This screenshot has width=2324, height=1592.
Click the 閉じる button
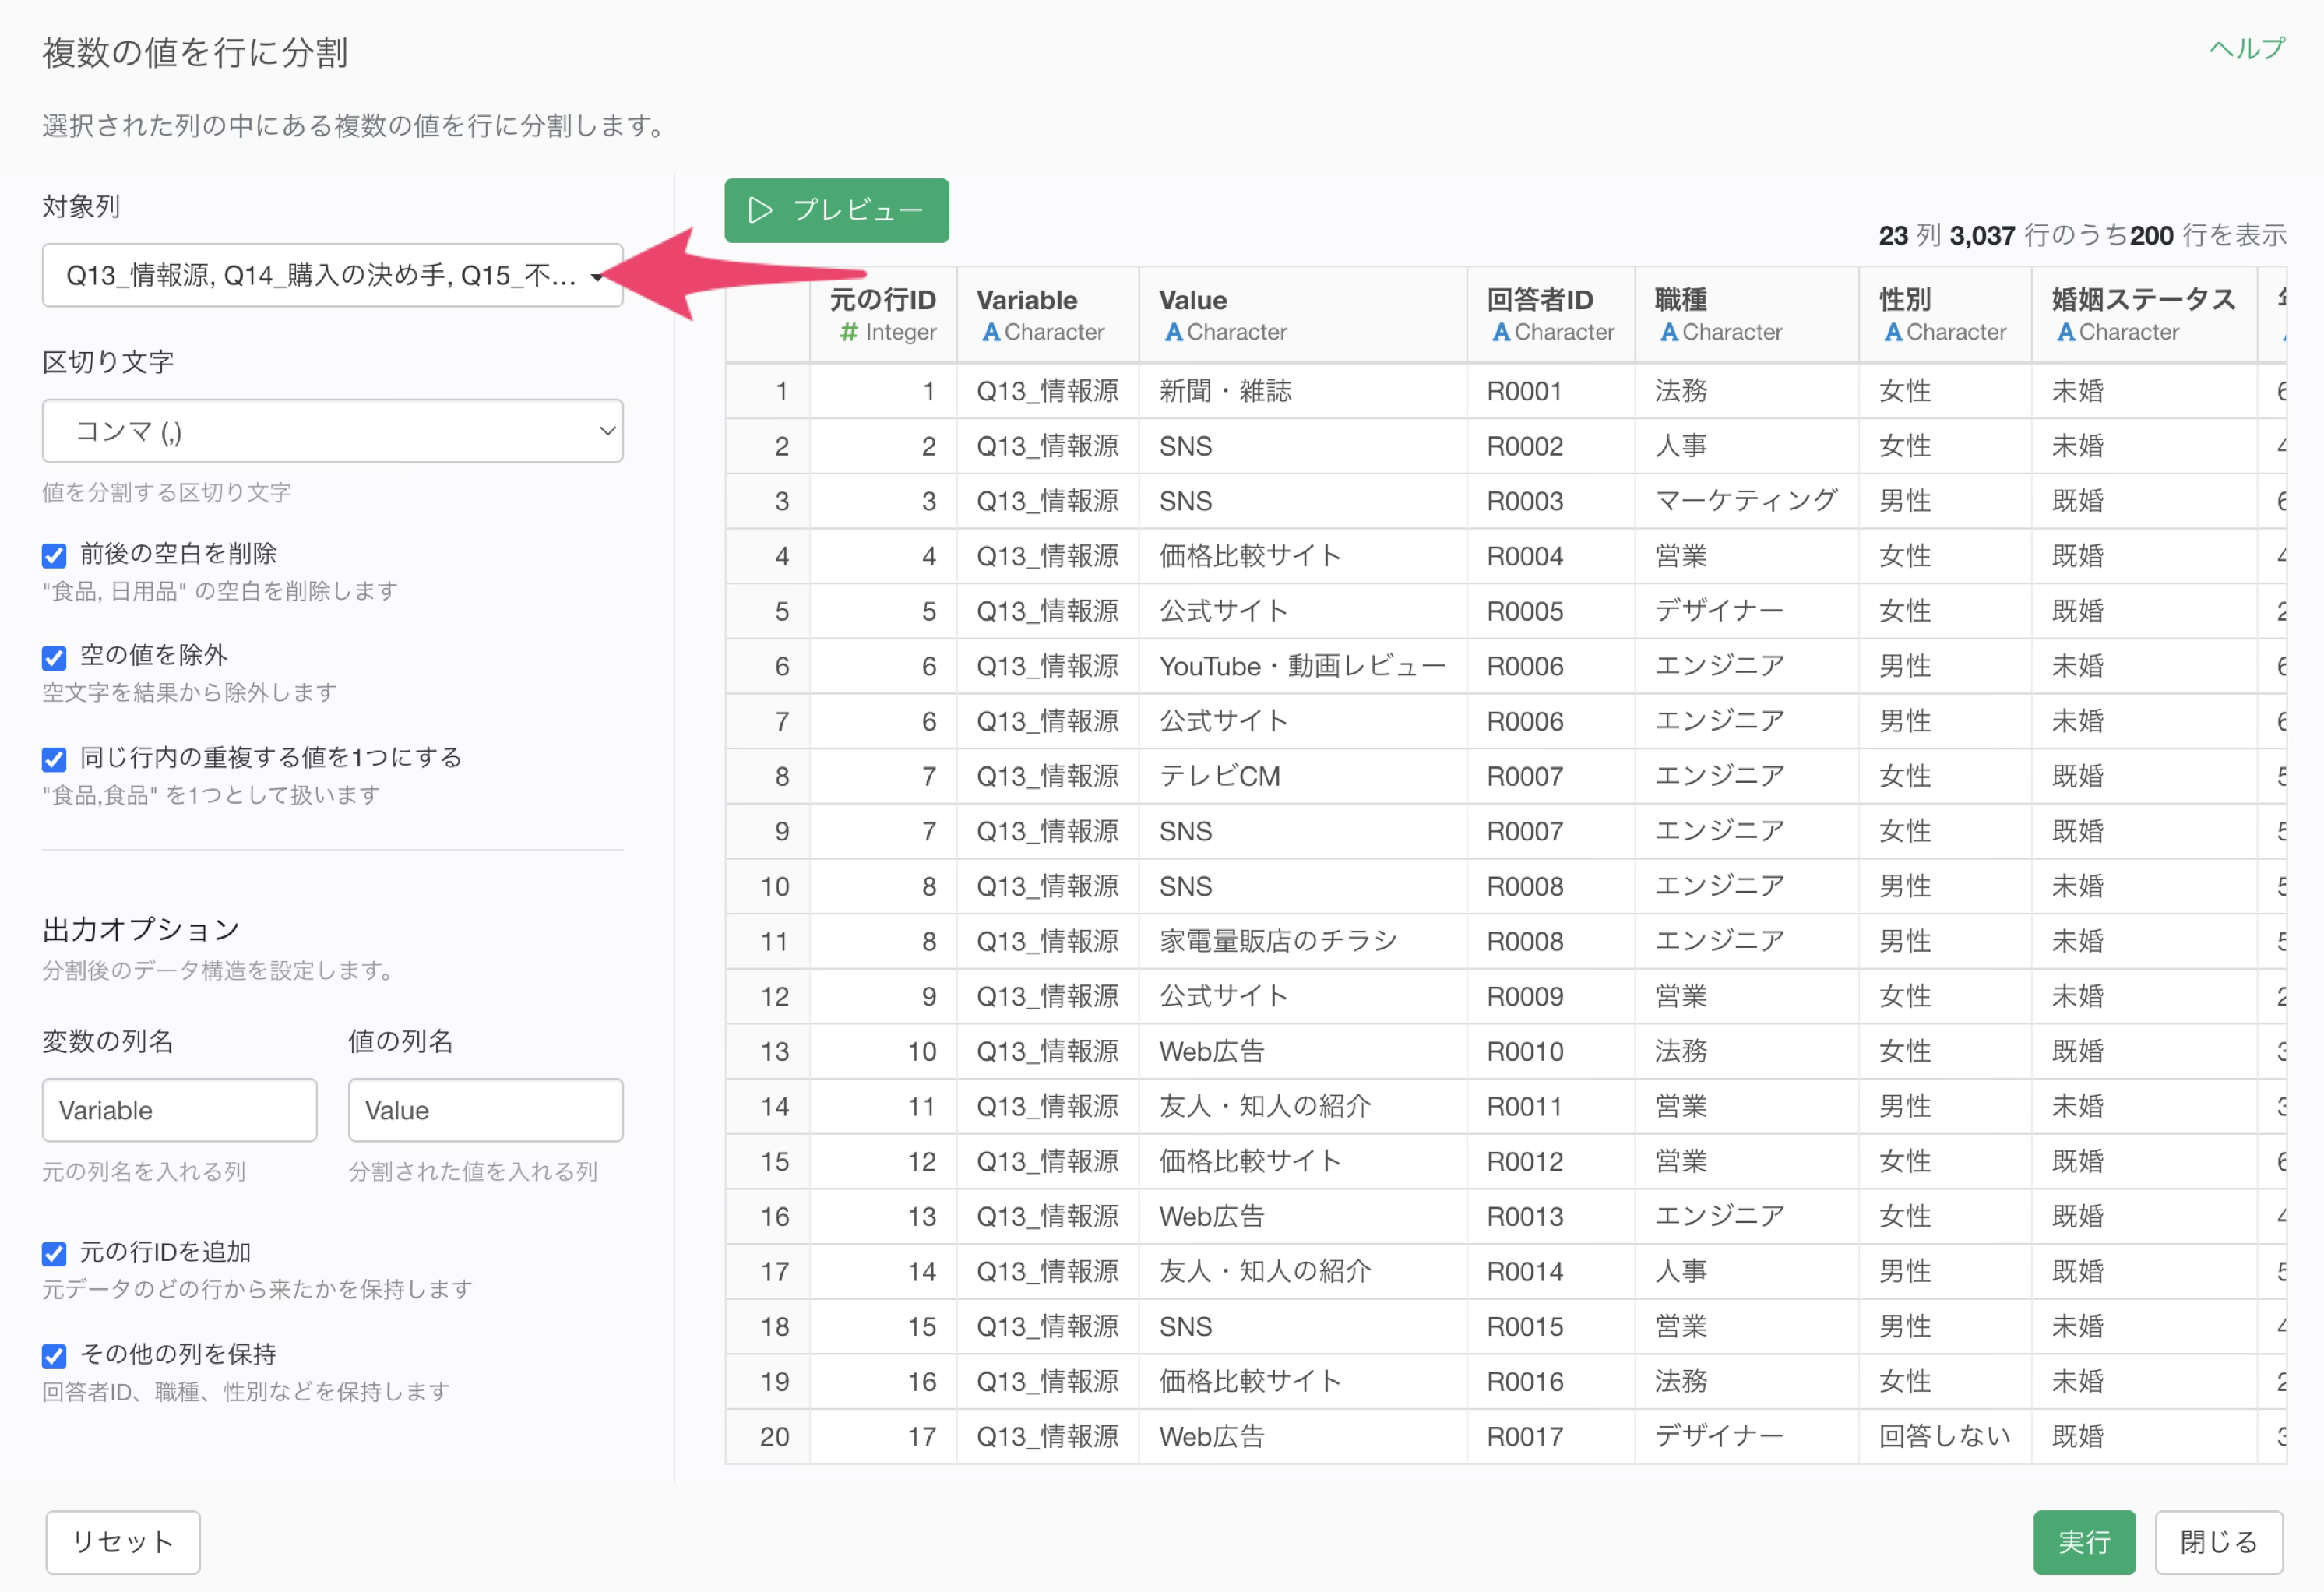(2218, 1542)
